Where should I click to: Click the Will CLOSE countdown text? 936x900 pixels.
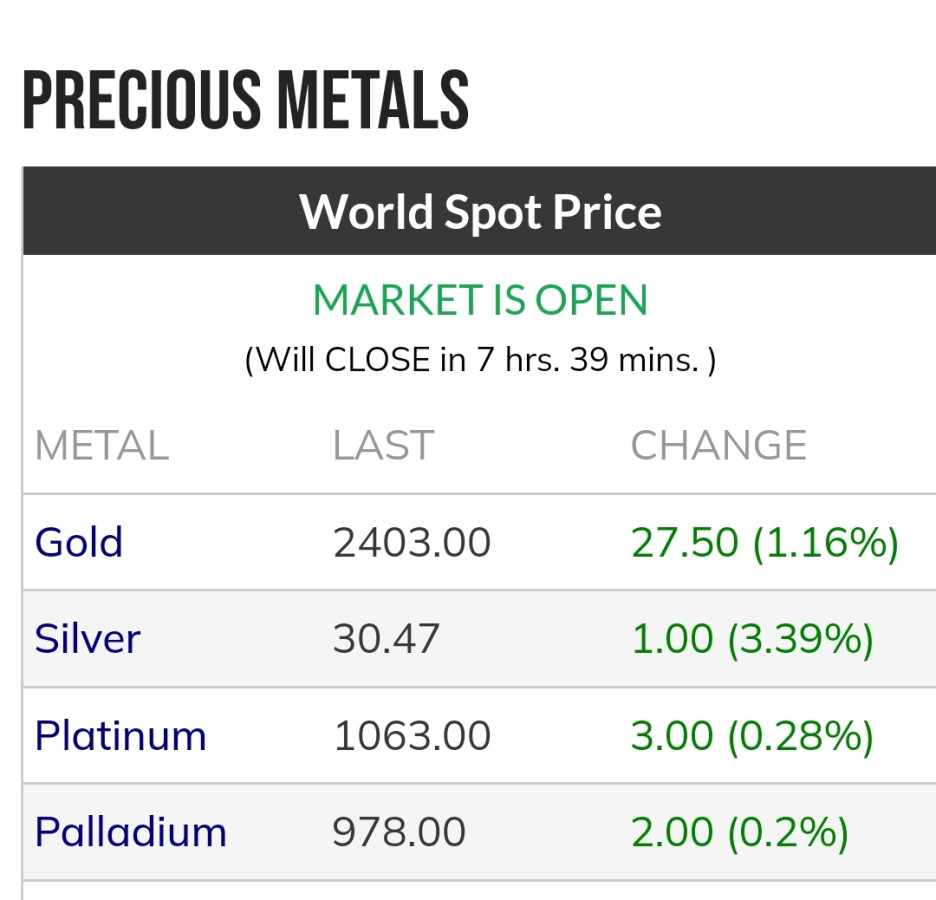[480, 359]
